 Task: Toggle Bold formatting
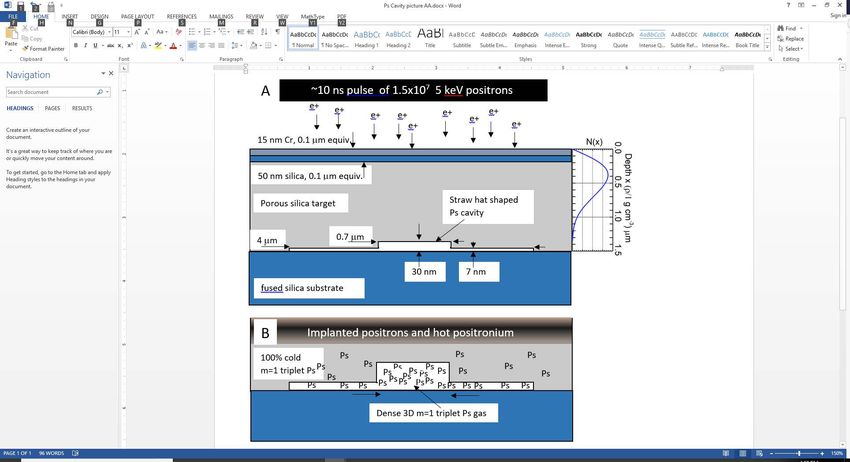click(75, 46)
